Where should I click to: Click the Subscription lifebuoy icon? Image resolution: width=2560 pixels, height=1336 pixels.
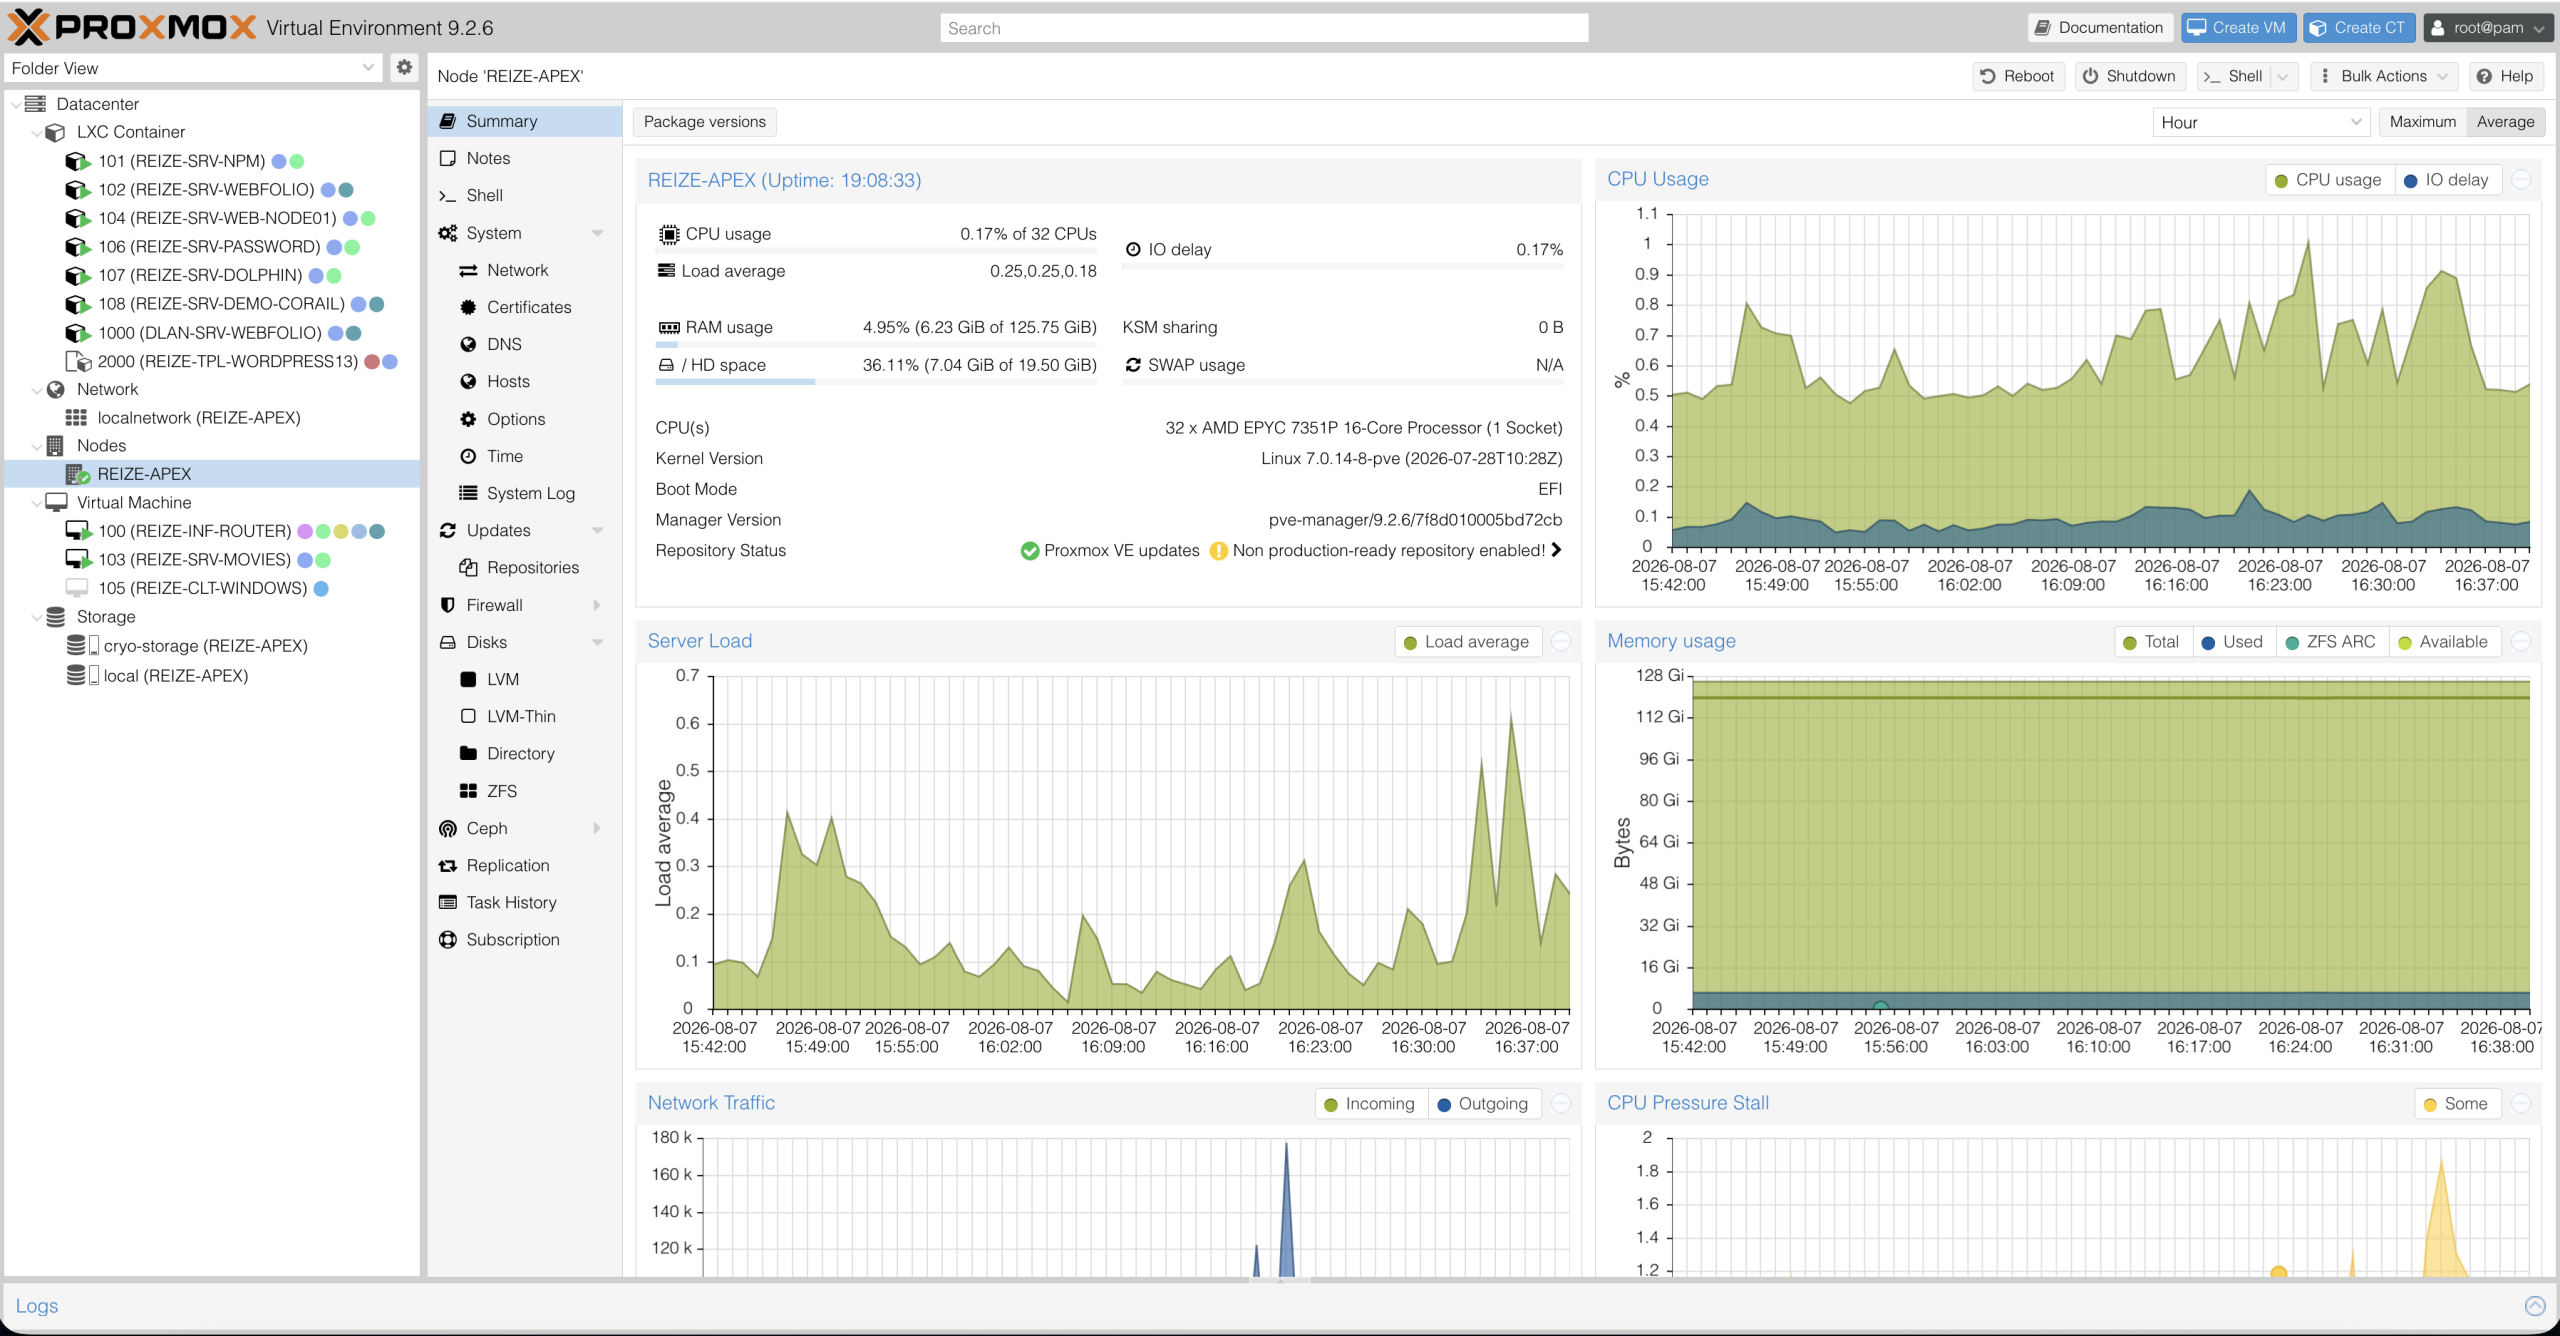click(x=448, y=939)
